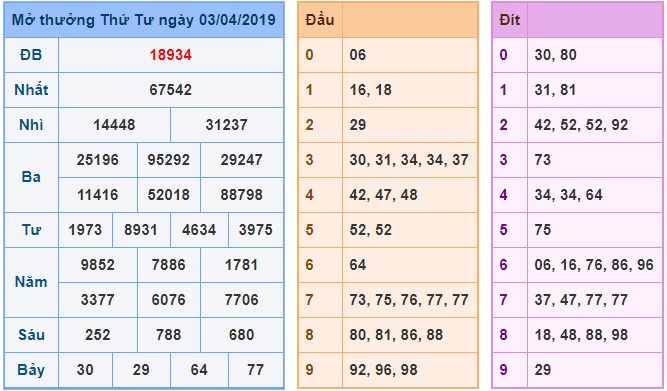
Task: Select second prize number 14448
Action: (x=114, y=125)
